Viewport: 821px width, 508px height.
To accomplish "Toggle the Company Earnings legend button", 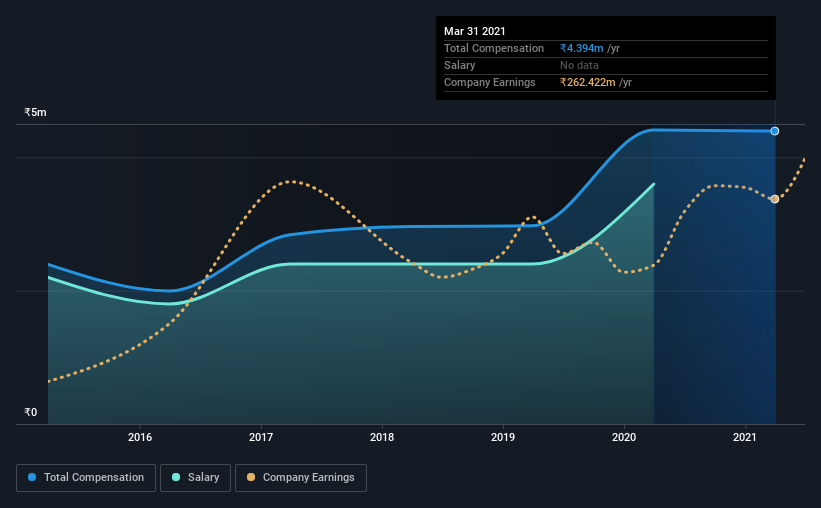I will point(301,478).
